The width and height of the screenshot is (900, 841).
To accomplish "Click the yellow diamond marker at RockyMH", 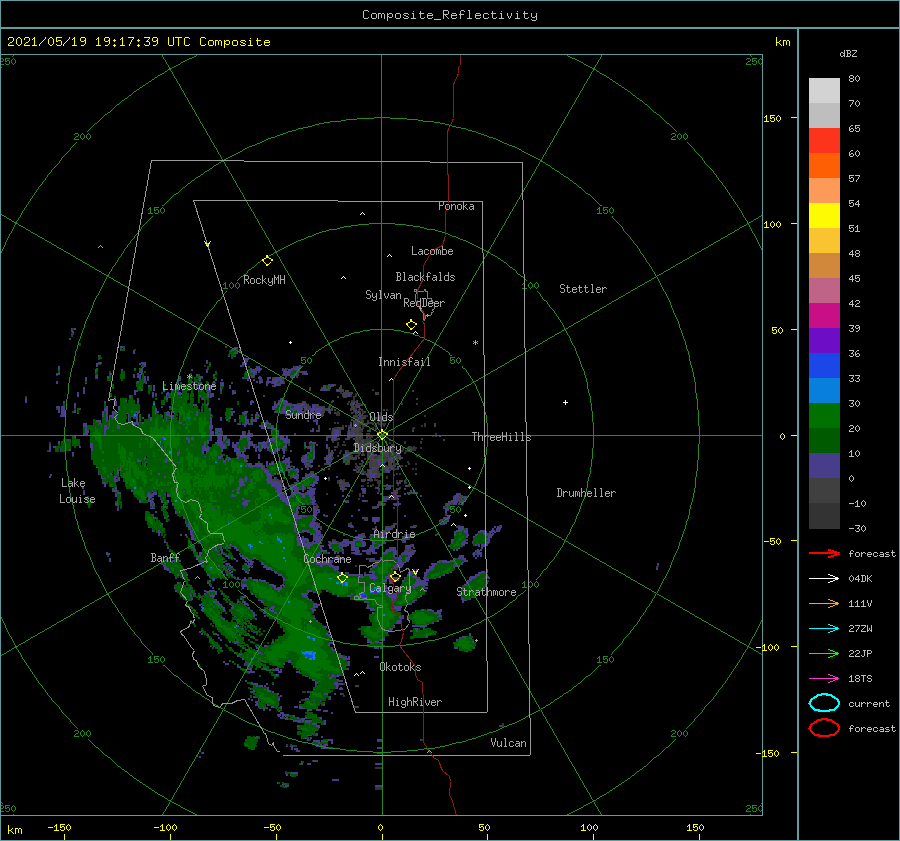I will click(x=267, y=261).
